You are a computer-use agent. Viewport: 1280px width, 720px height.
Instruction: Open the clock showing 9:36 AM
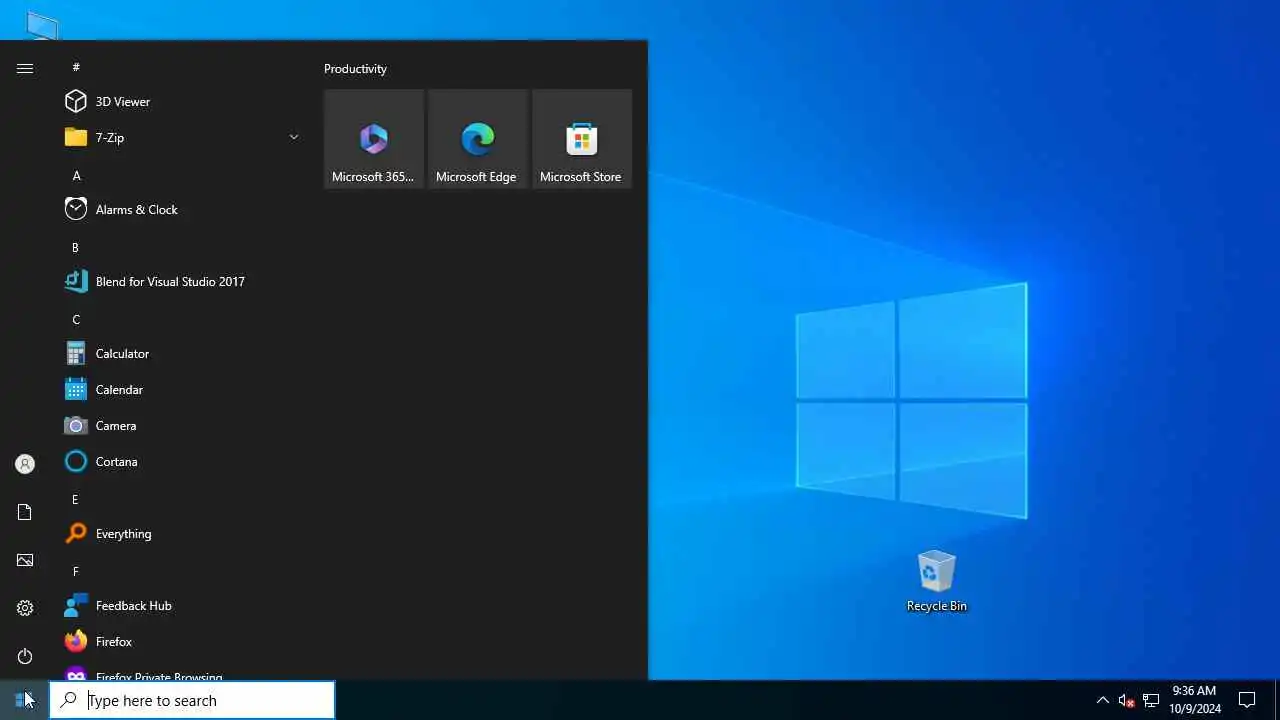pyautogui.click(x=1194, y=700)
